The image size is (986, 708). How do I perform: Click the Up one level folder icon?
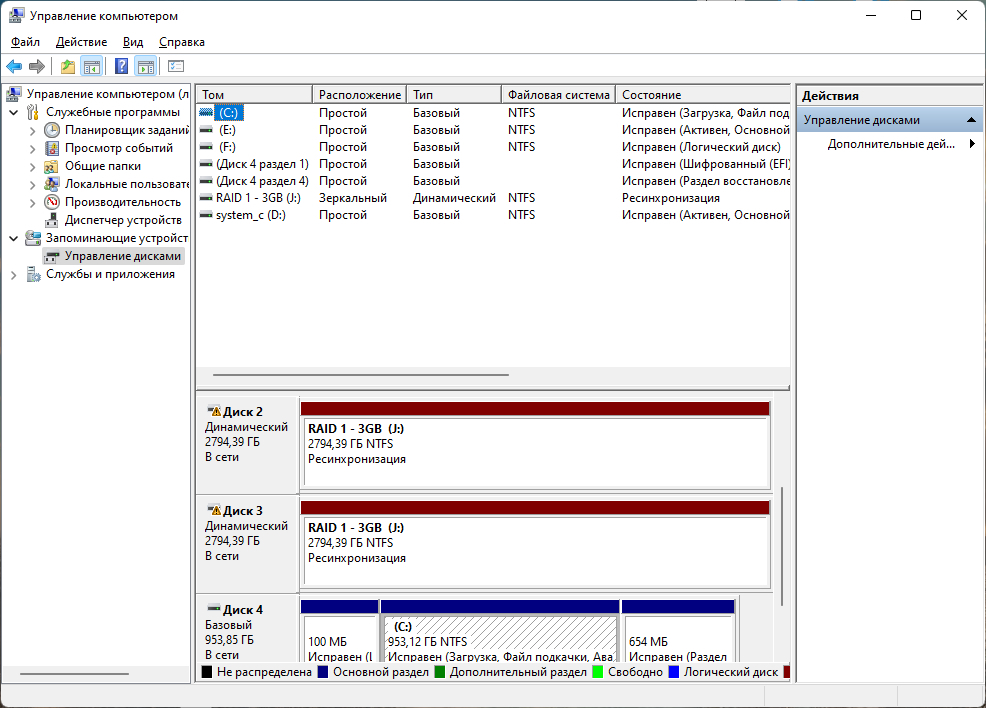68,67
